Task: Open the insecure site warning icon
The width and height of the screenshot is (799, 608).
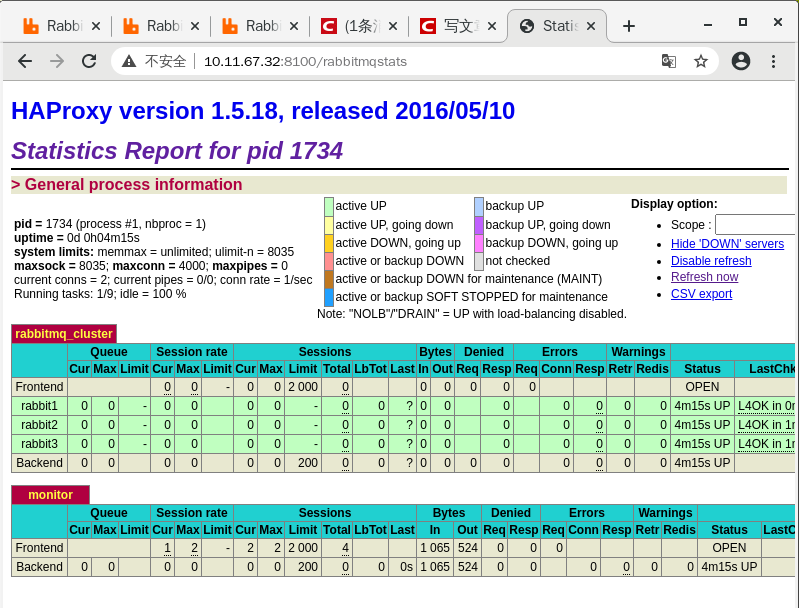Action: click(129, 62)
